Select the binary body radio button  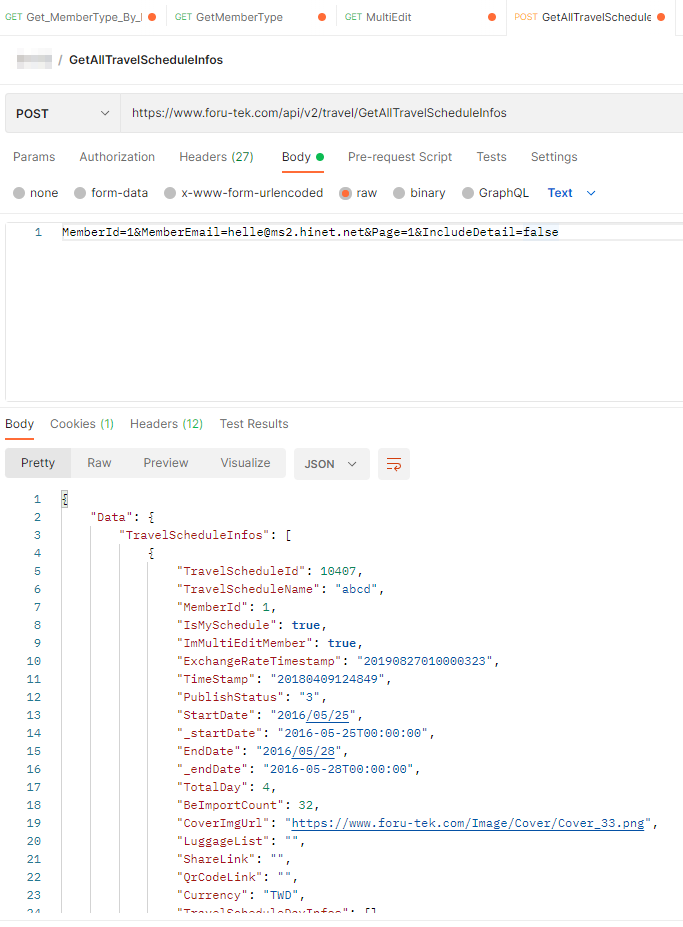(399, 193)
